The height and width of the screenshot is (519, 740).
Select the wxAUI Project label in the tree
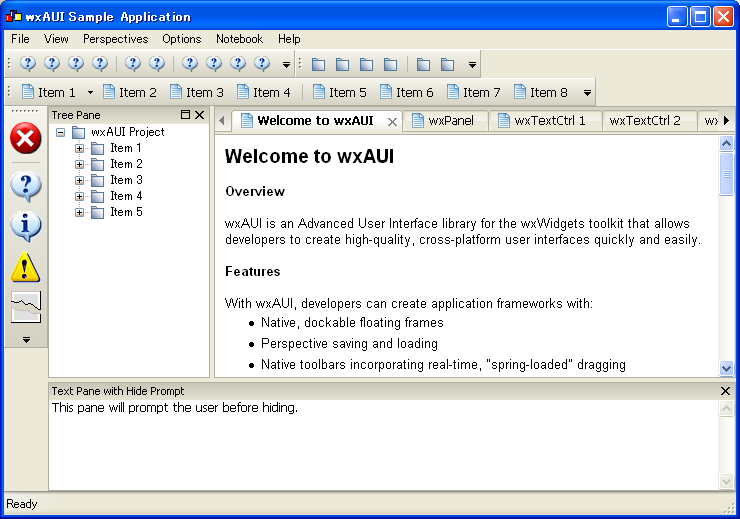[x=127, y=132]
